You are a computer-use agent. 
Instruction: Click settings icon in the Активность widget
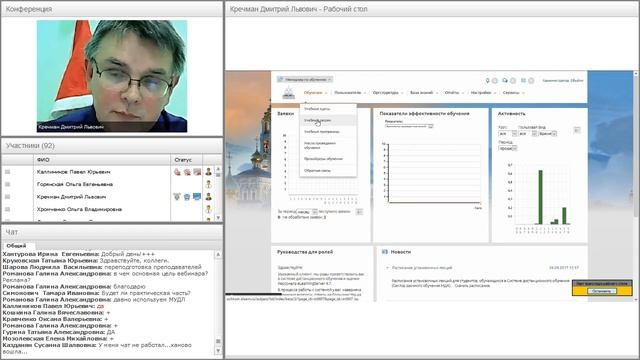(577, 130)
